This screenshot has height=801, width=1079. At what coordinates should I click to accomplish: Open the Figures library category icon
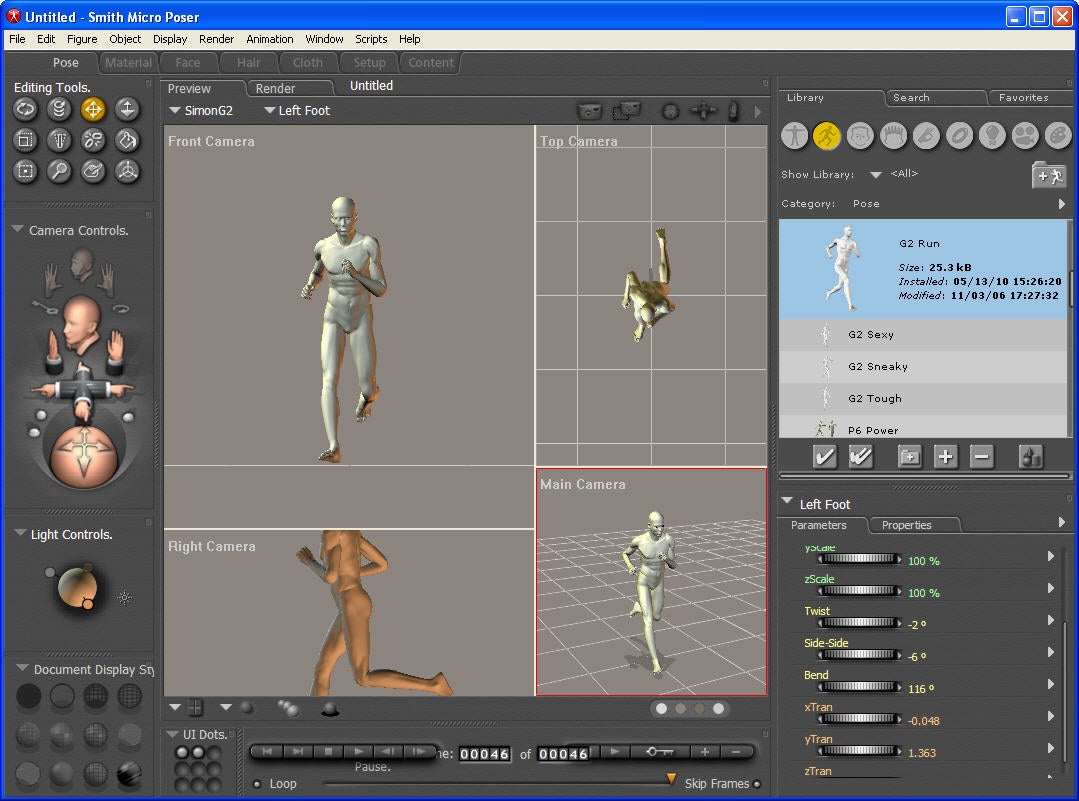pyautogui.click(x=795, y=135)
